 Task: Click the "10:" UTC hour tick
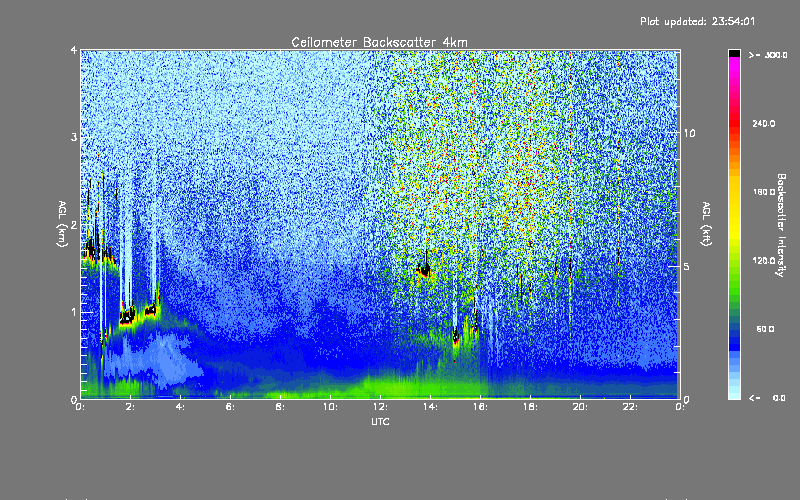click(330, 407)
